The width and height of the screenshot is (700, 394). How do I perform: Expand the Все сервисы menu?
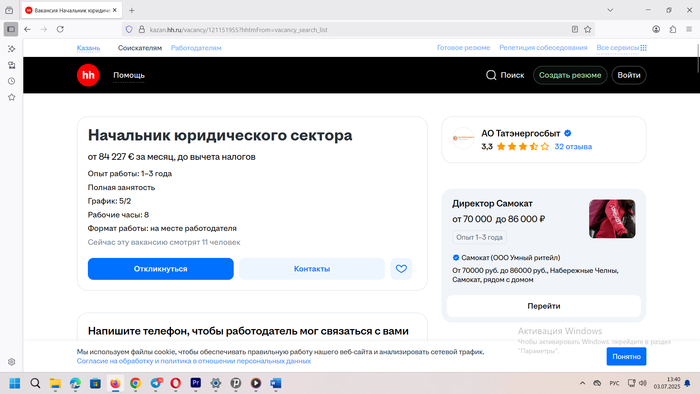[x=621, y=48]
